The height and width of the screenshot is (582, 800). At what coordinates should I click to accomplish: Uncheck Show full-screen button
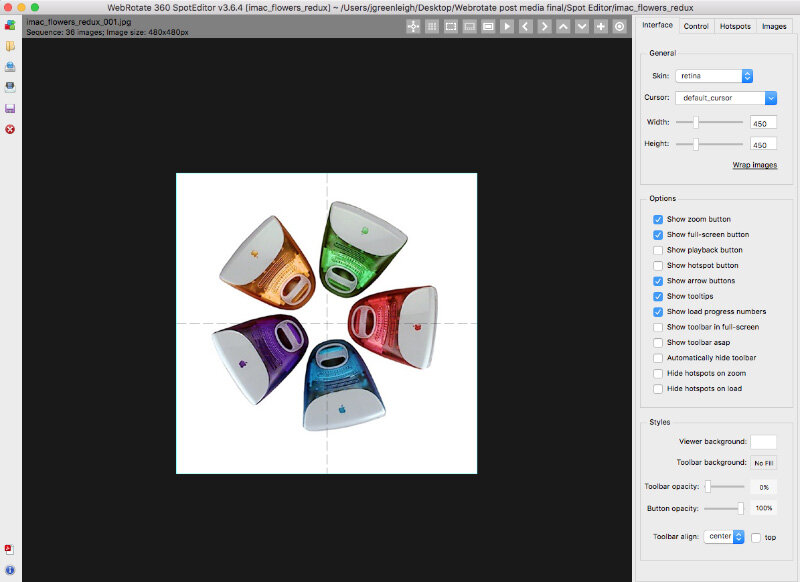point(658,235)
